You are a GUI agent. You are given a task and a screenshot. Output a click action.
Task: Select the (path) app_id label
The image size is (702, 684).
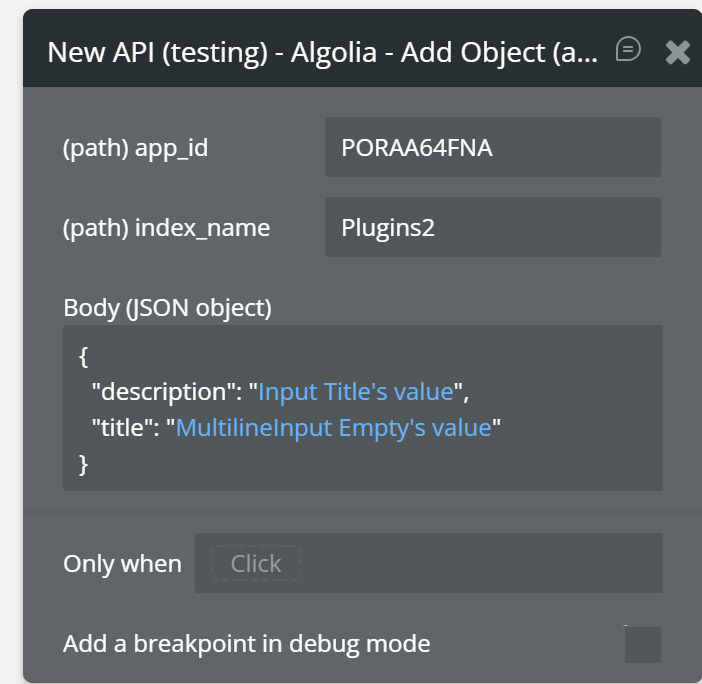[x=135, y=148]
